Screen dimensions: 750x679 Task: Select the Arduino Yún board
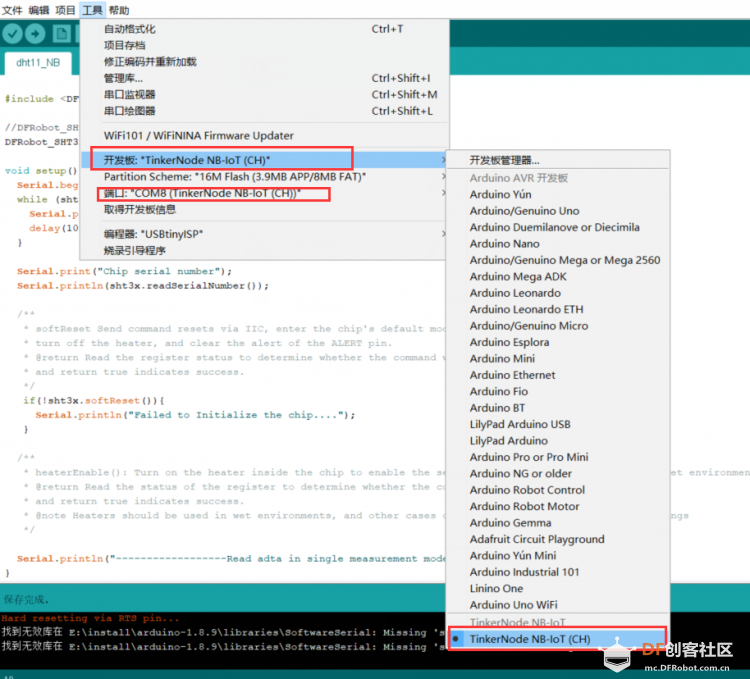click(x=558, y=195)
